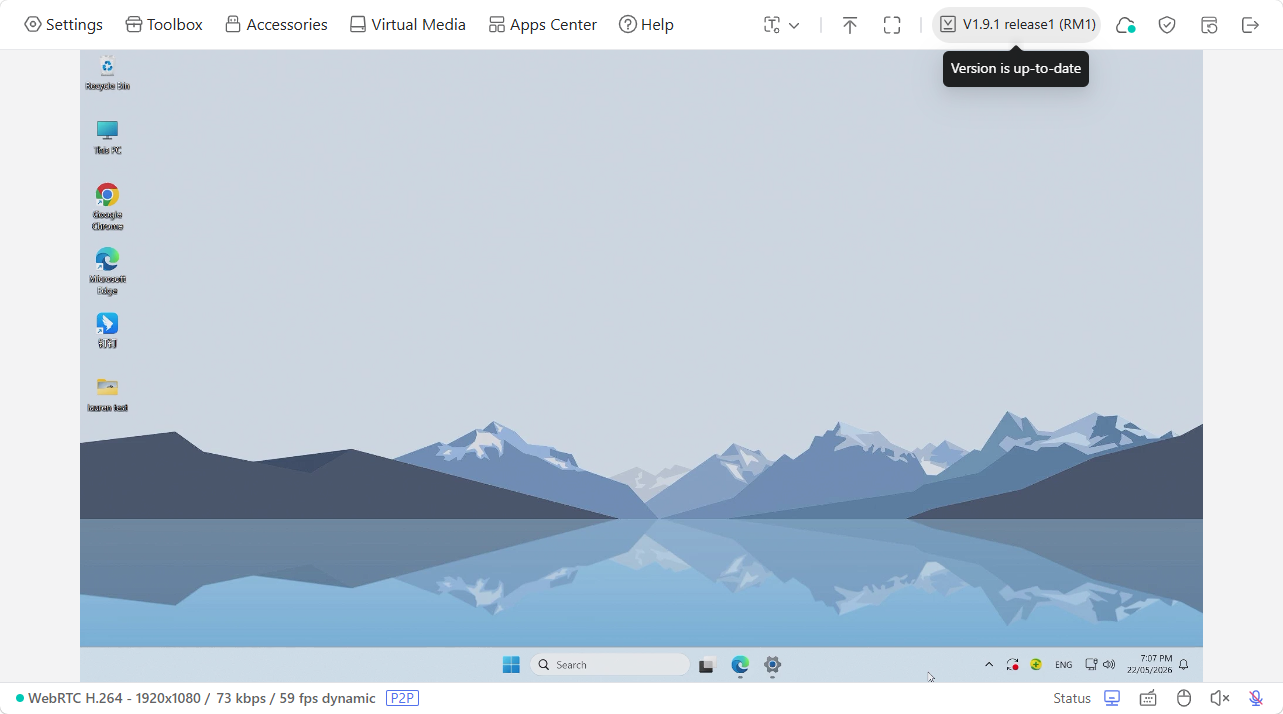Expand the text recognition dropdown

[x=781, y=25]
